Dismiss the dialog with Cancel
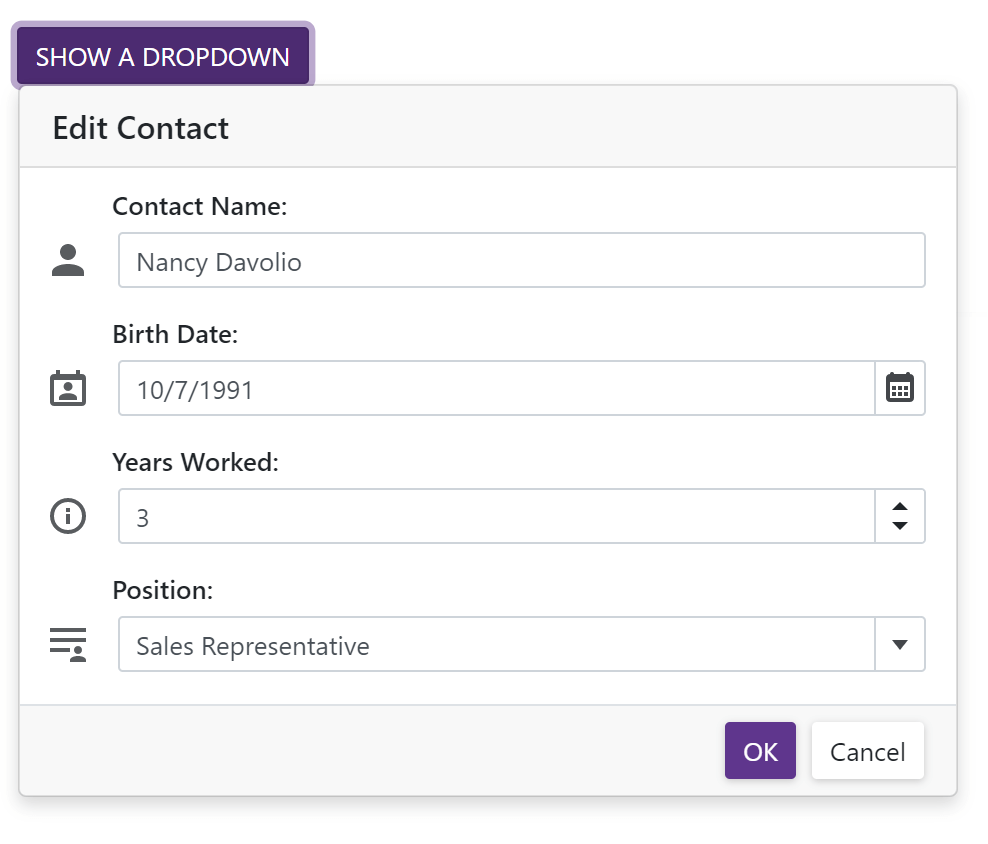This screenshot has height=844, width=988. click(x=867, y=750)
